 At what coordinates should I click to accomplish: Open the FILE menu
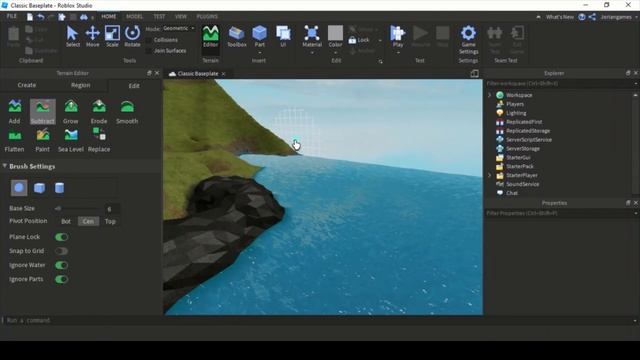[x=11, y=16]
